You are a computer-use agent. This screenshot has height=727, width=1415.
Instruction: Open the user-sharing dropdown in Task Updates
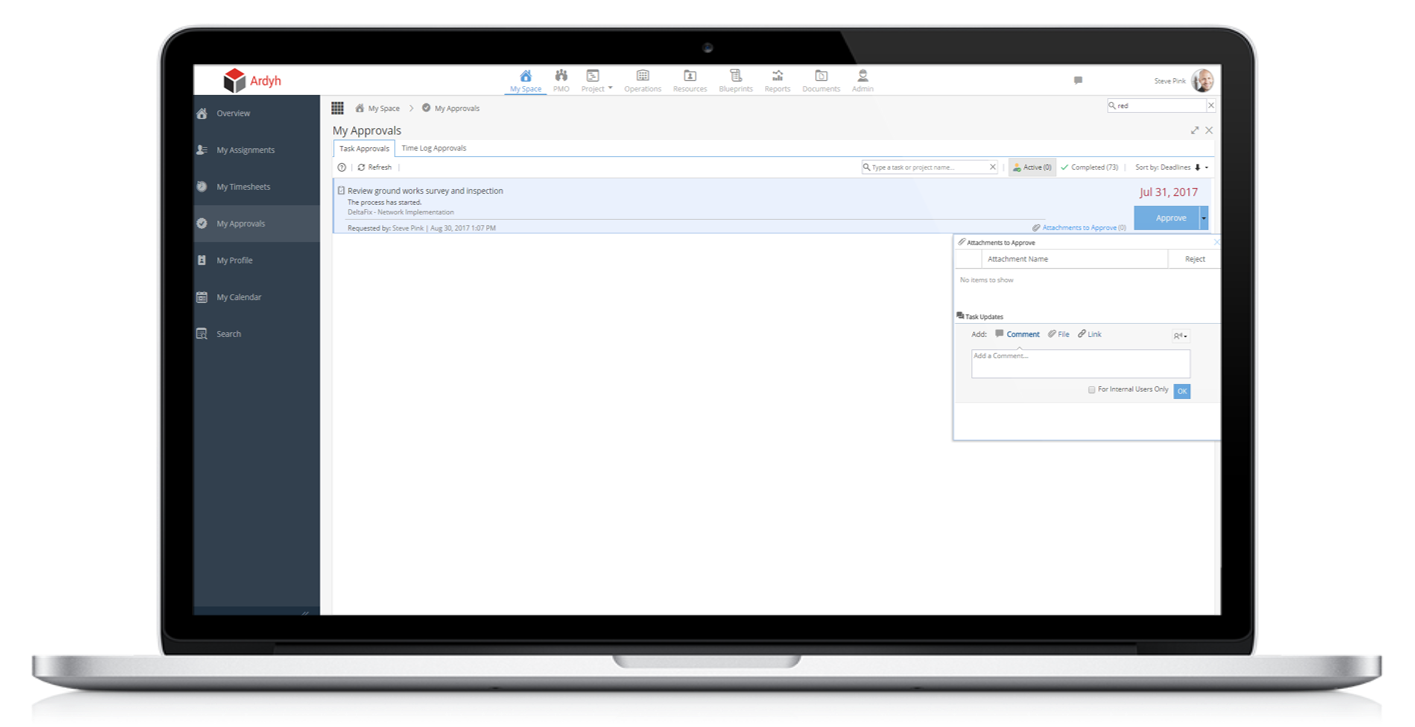pyautogui.click(x=1180, y=336)
